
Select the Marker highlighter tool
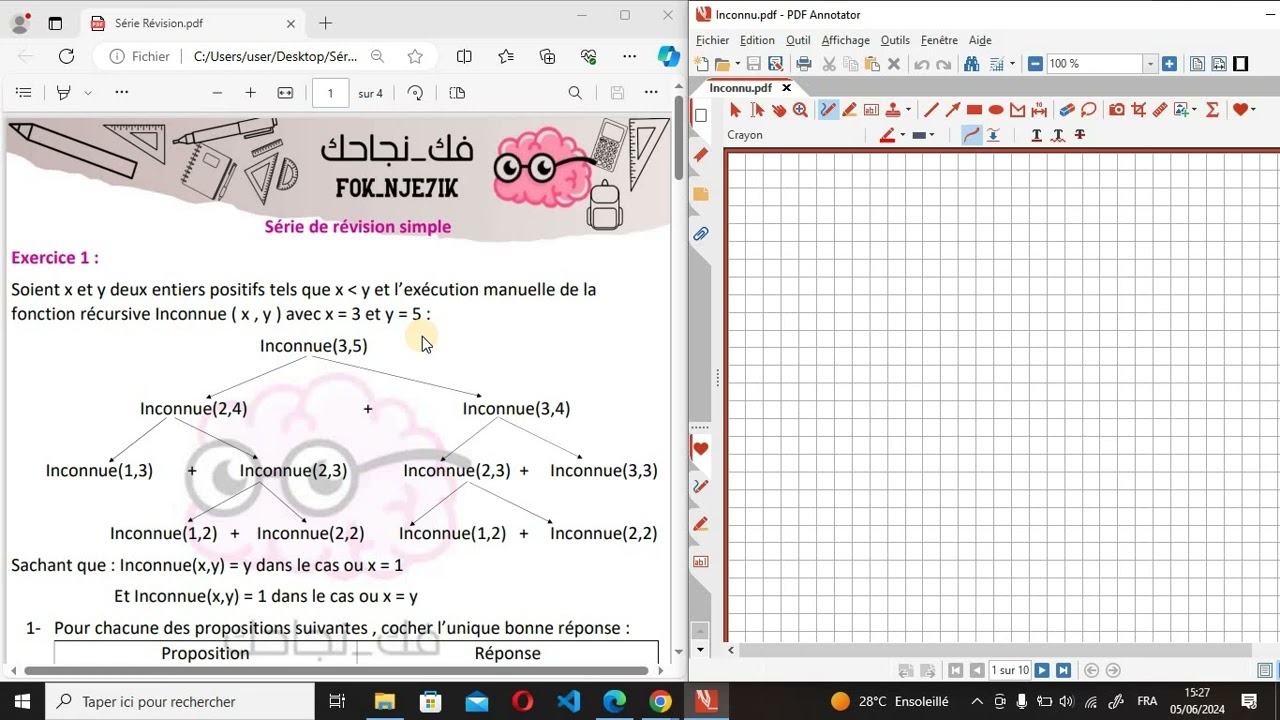pos(849,110)
